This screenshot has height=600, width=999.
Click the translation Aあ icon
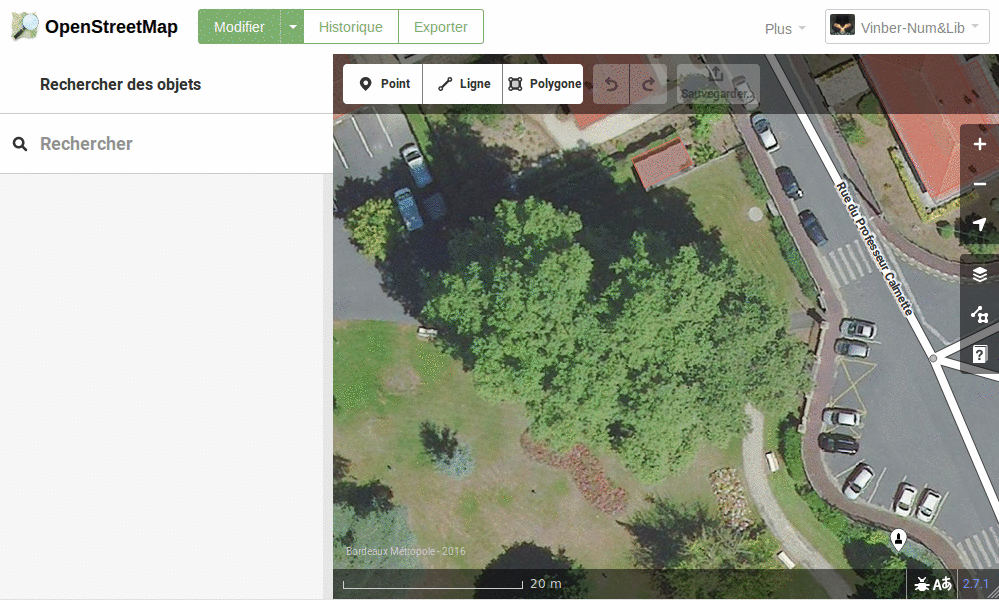(942, 583)
